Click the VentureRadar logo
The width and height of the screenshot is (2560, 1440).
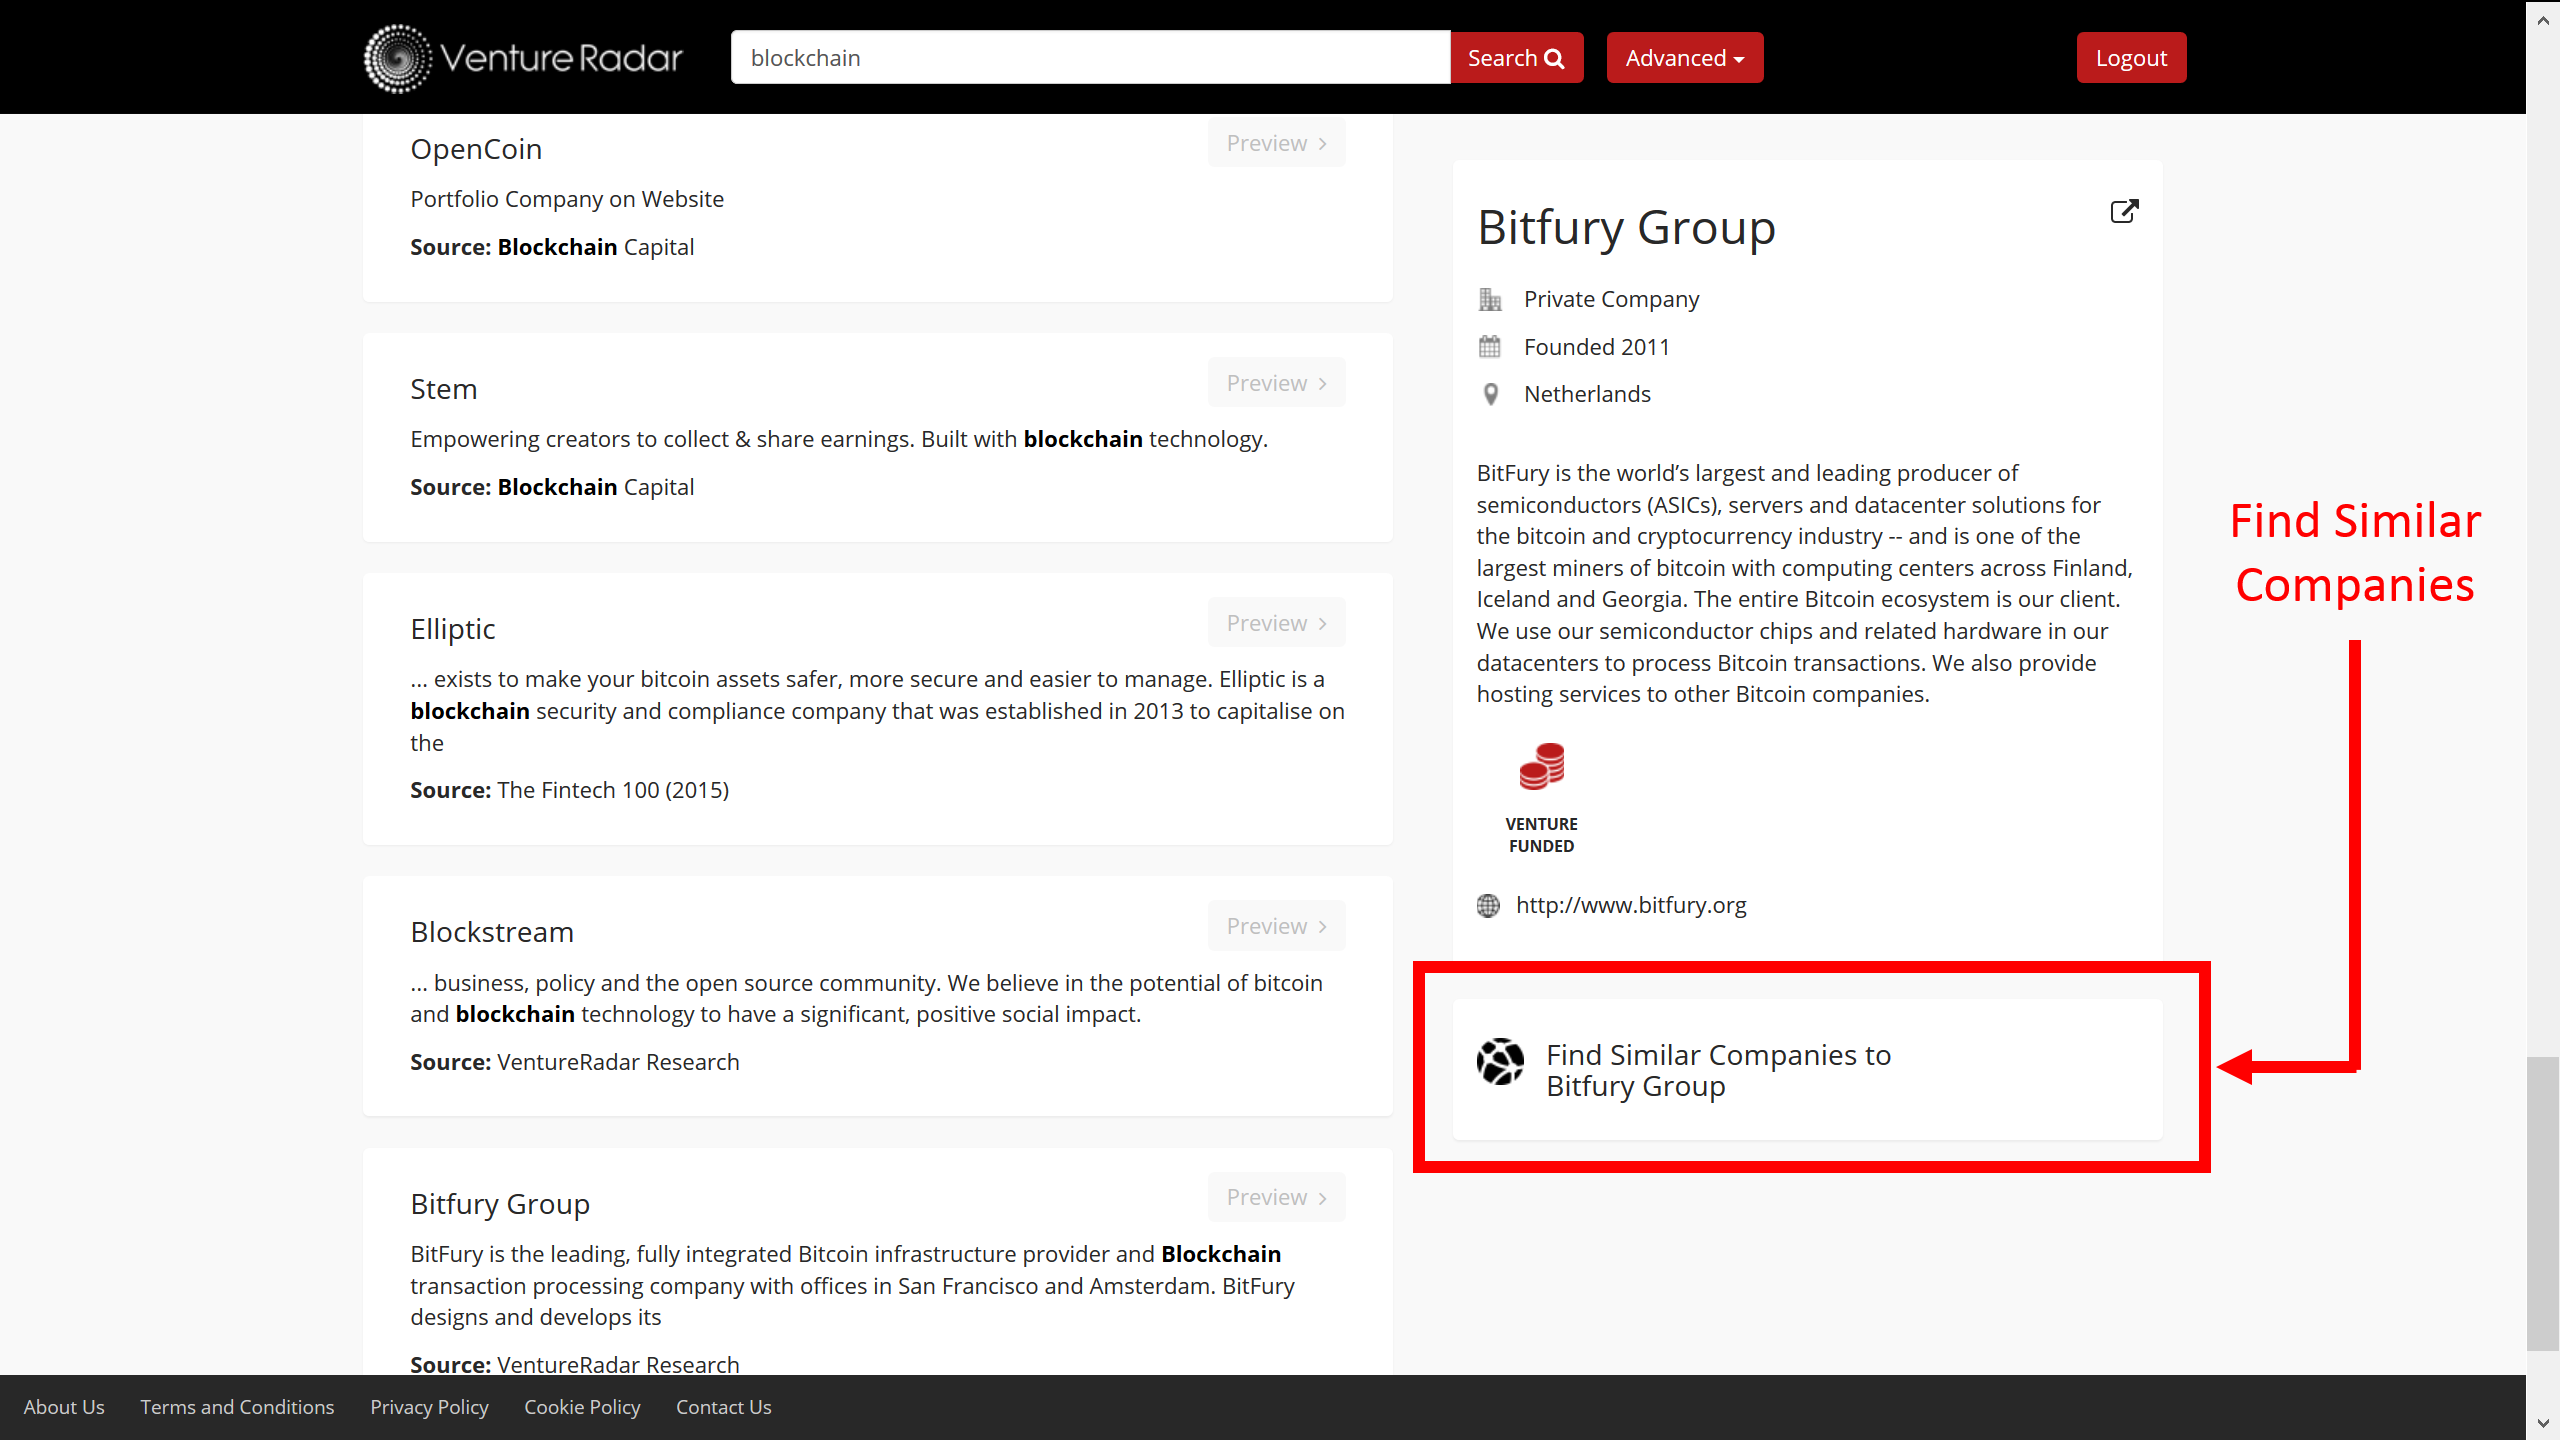(x=522, y=57)
